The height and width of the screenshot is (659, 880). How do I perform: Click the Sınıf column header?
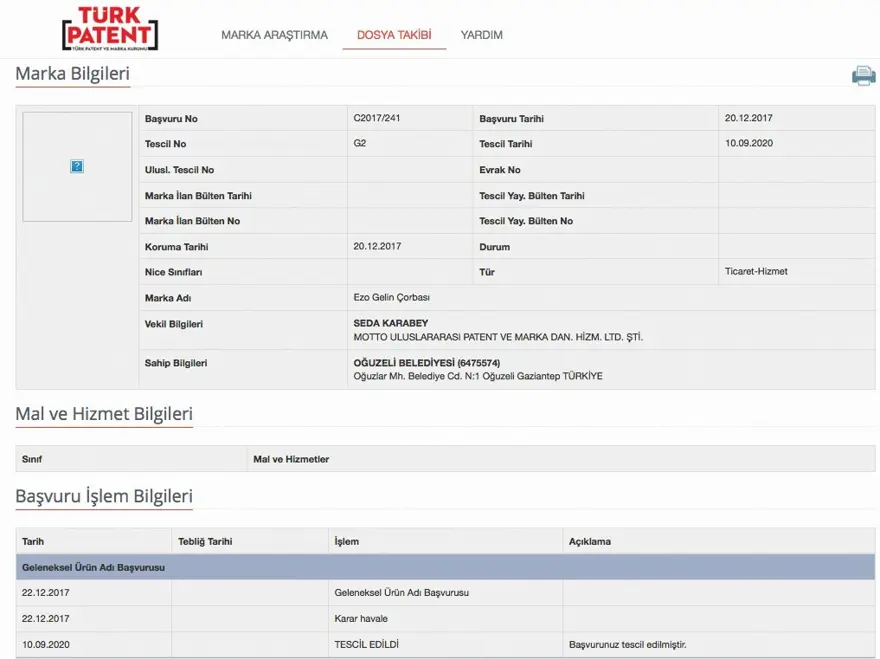tap(32, 459)
